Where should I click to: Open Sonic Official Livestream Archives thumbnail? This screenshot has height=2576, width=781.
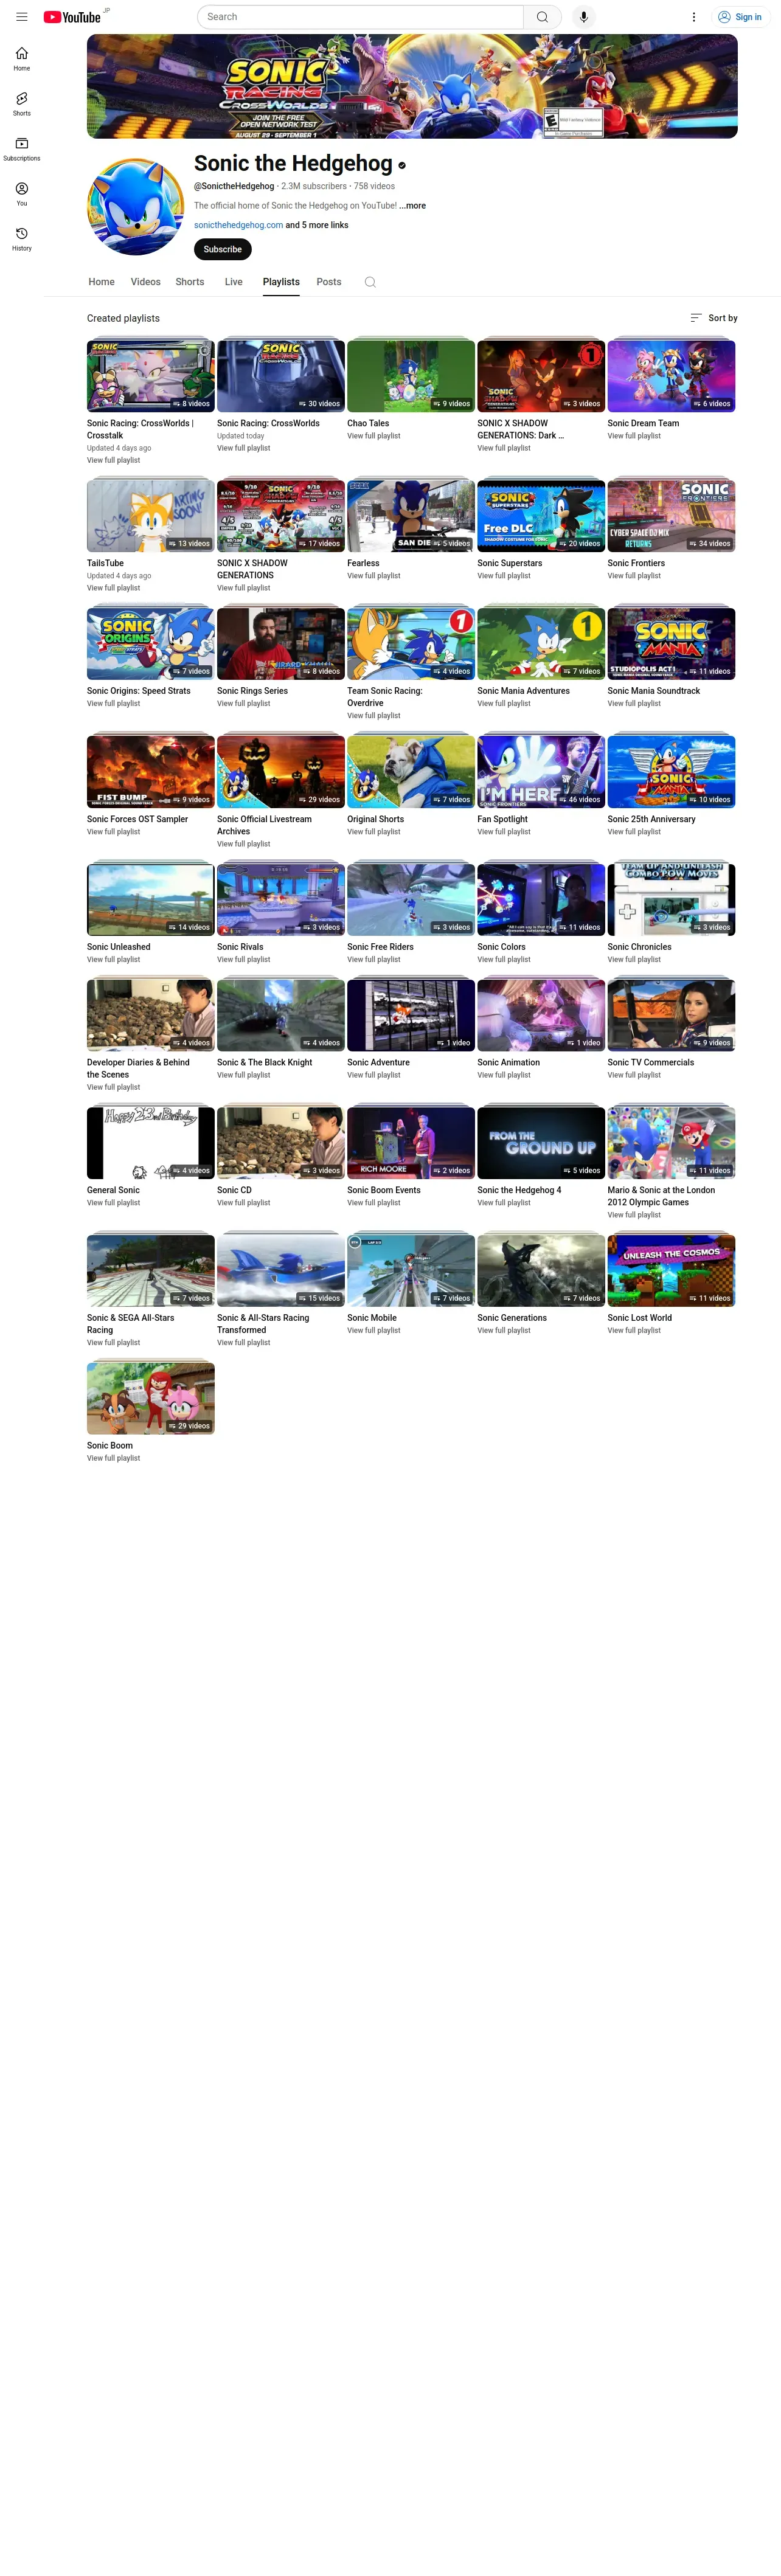click(x=281, y=772)
